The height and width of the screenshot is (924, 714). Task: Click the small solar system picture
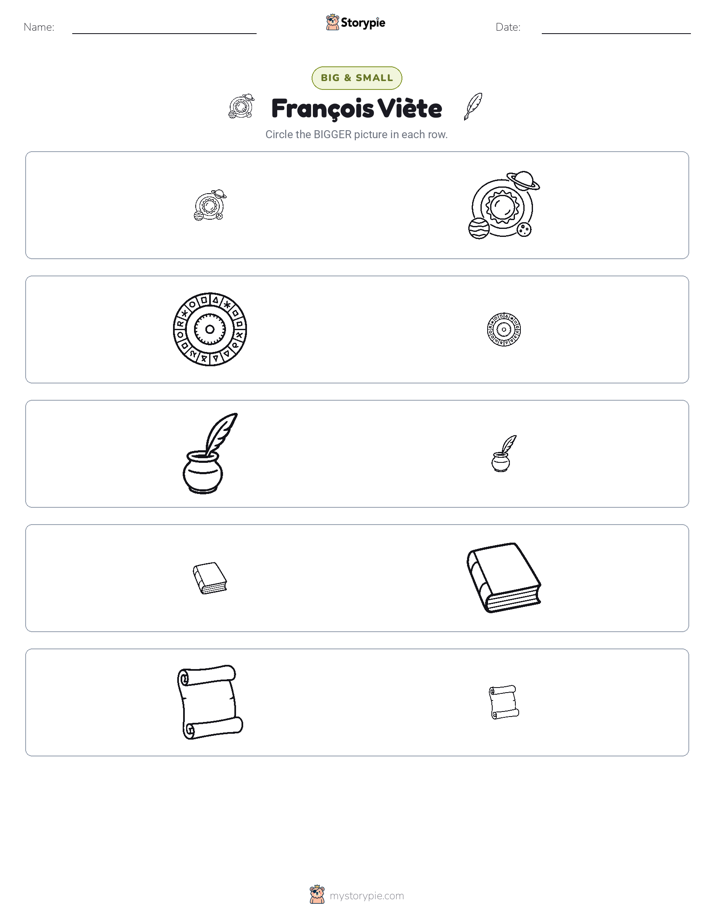click(x=210, y=205)
